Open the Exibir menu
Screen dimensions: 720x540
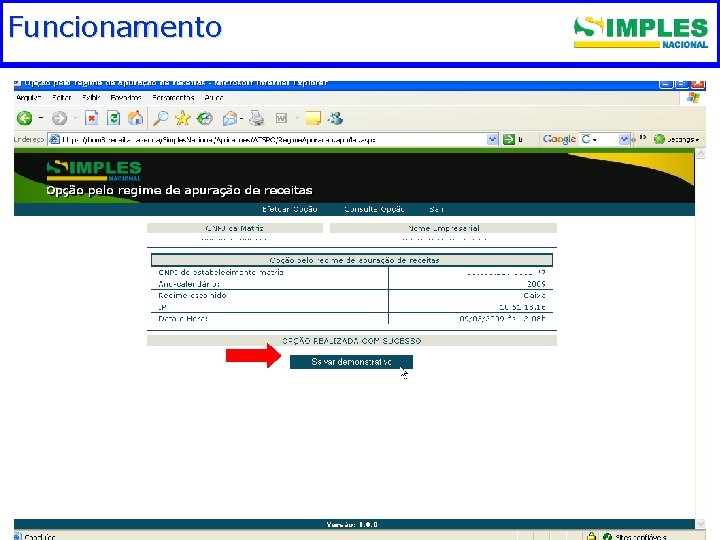point(91,97)
